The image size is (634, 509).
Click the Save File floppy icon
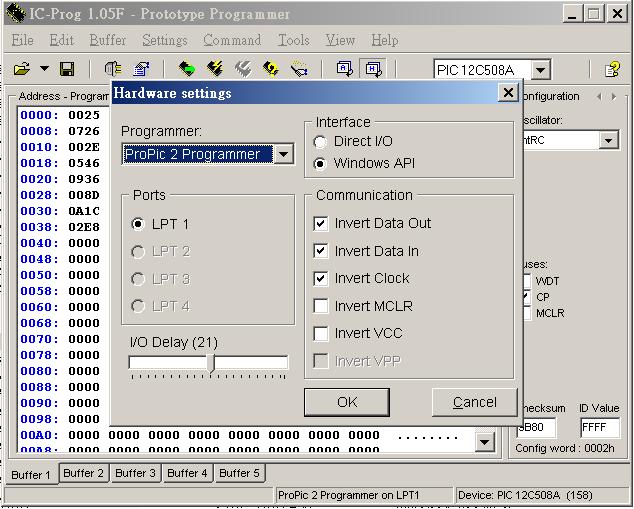(67, 69)
